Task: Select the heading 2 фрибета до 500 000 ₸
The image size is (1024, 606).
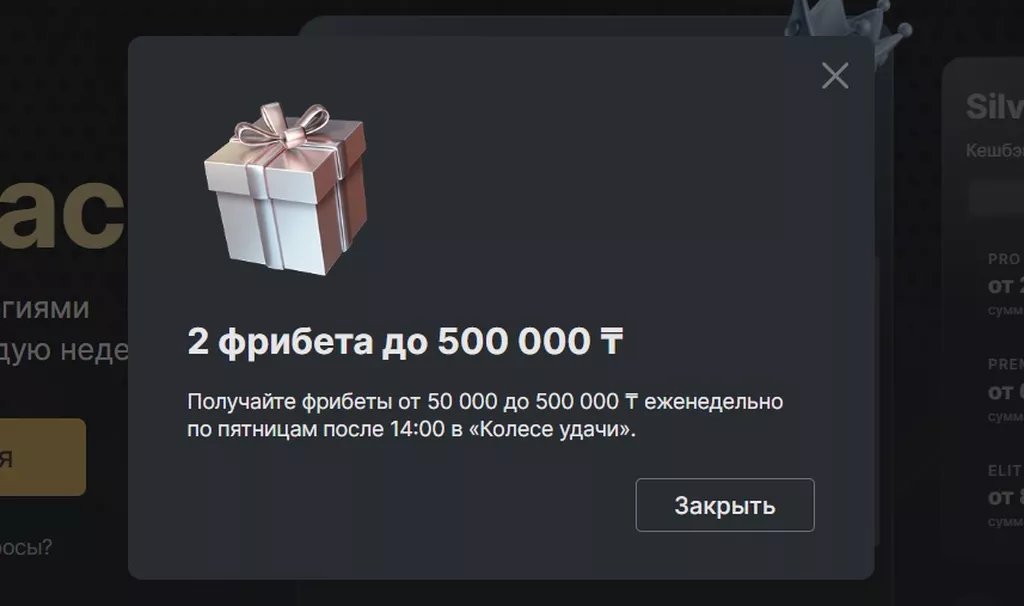Action: click(406, 342)
